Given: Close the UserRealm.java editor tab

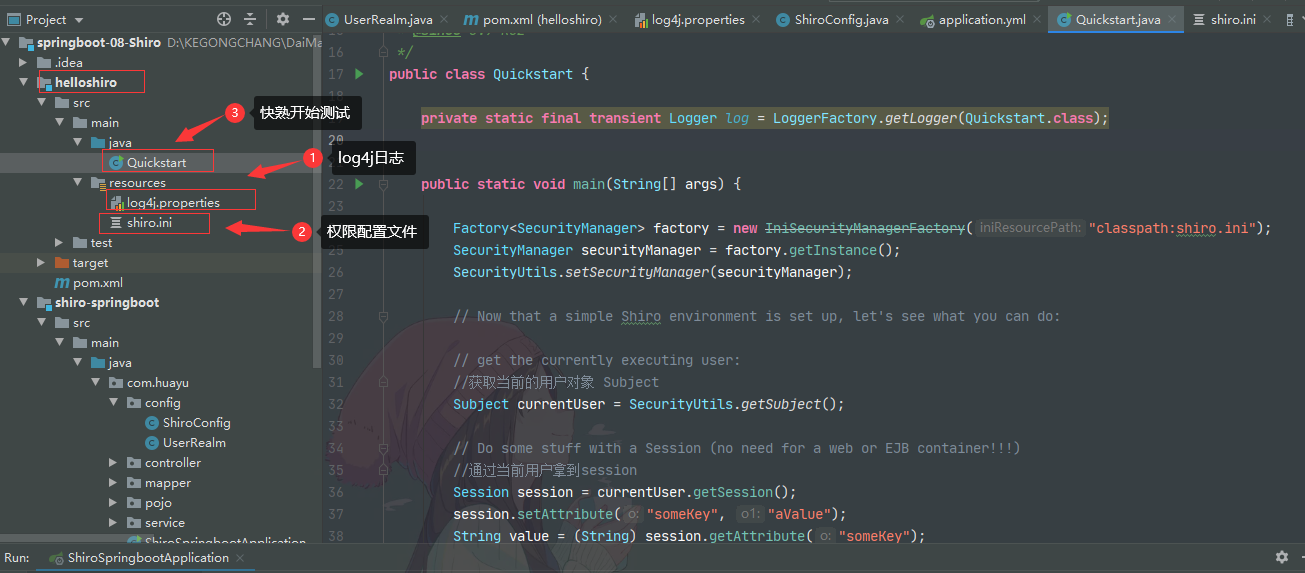Looking at the screenshot, I should coord(446,20).
